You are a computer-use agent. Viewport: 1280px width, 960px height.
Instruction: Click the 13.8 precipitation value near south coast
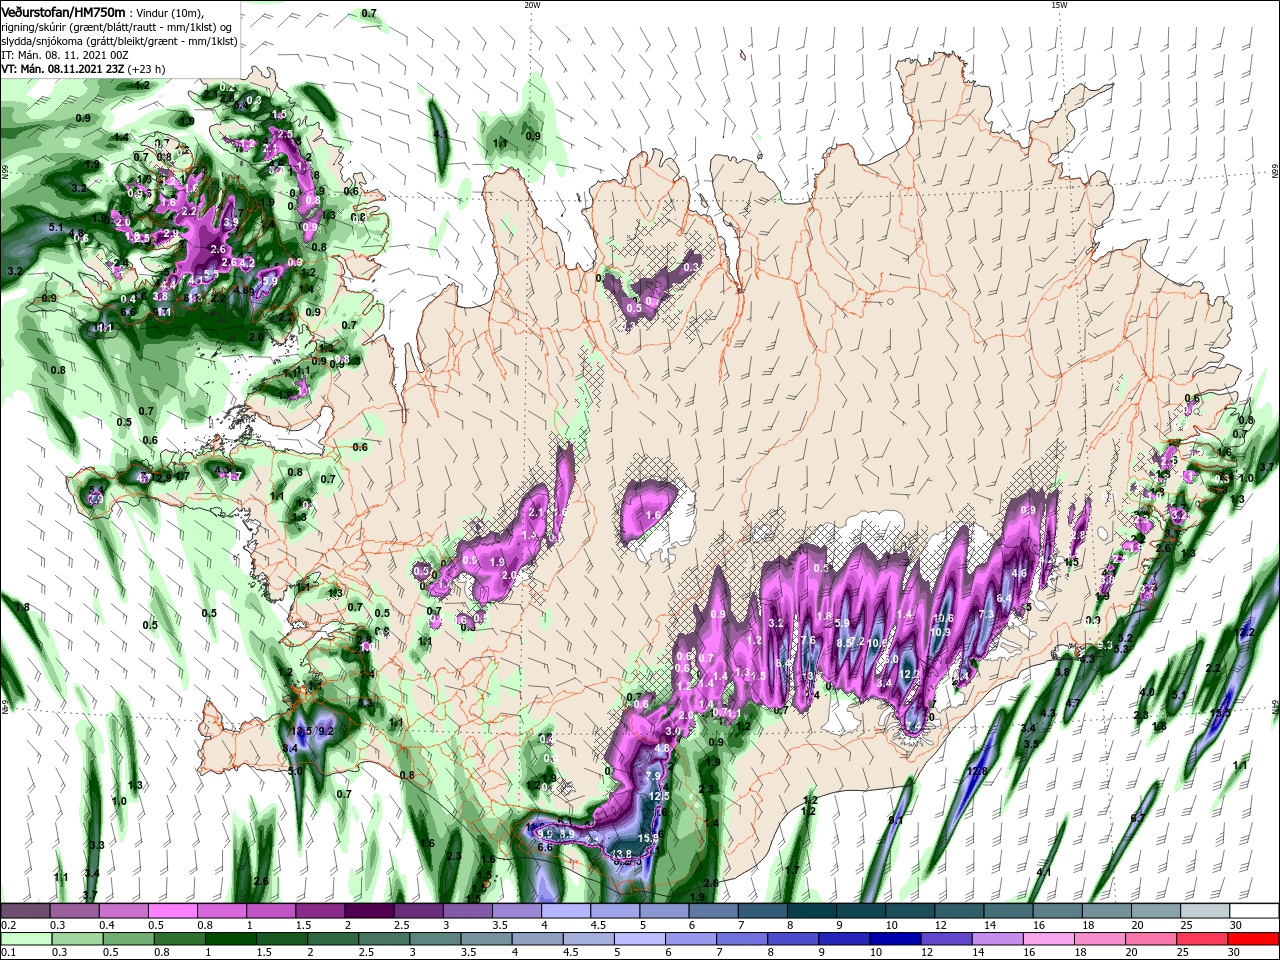tap(622, 853)
